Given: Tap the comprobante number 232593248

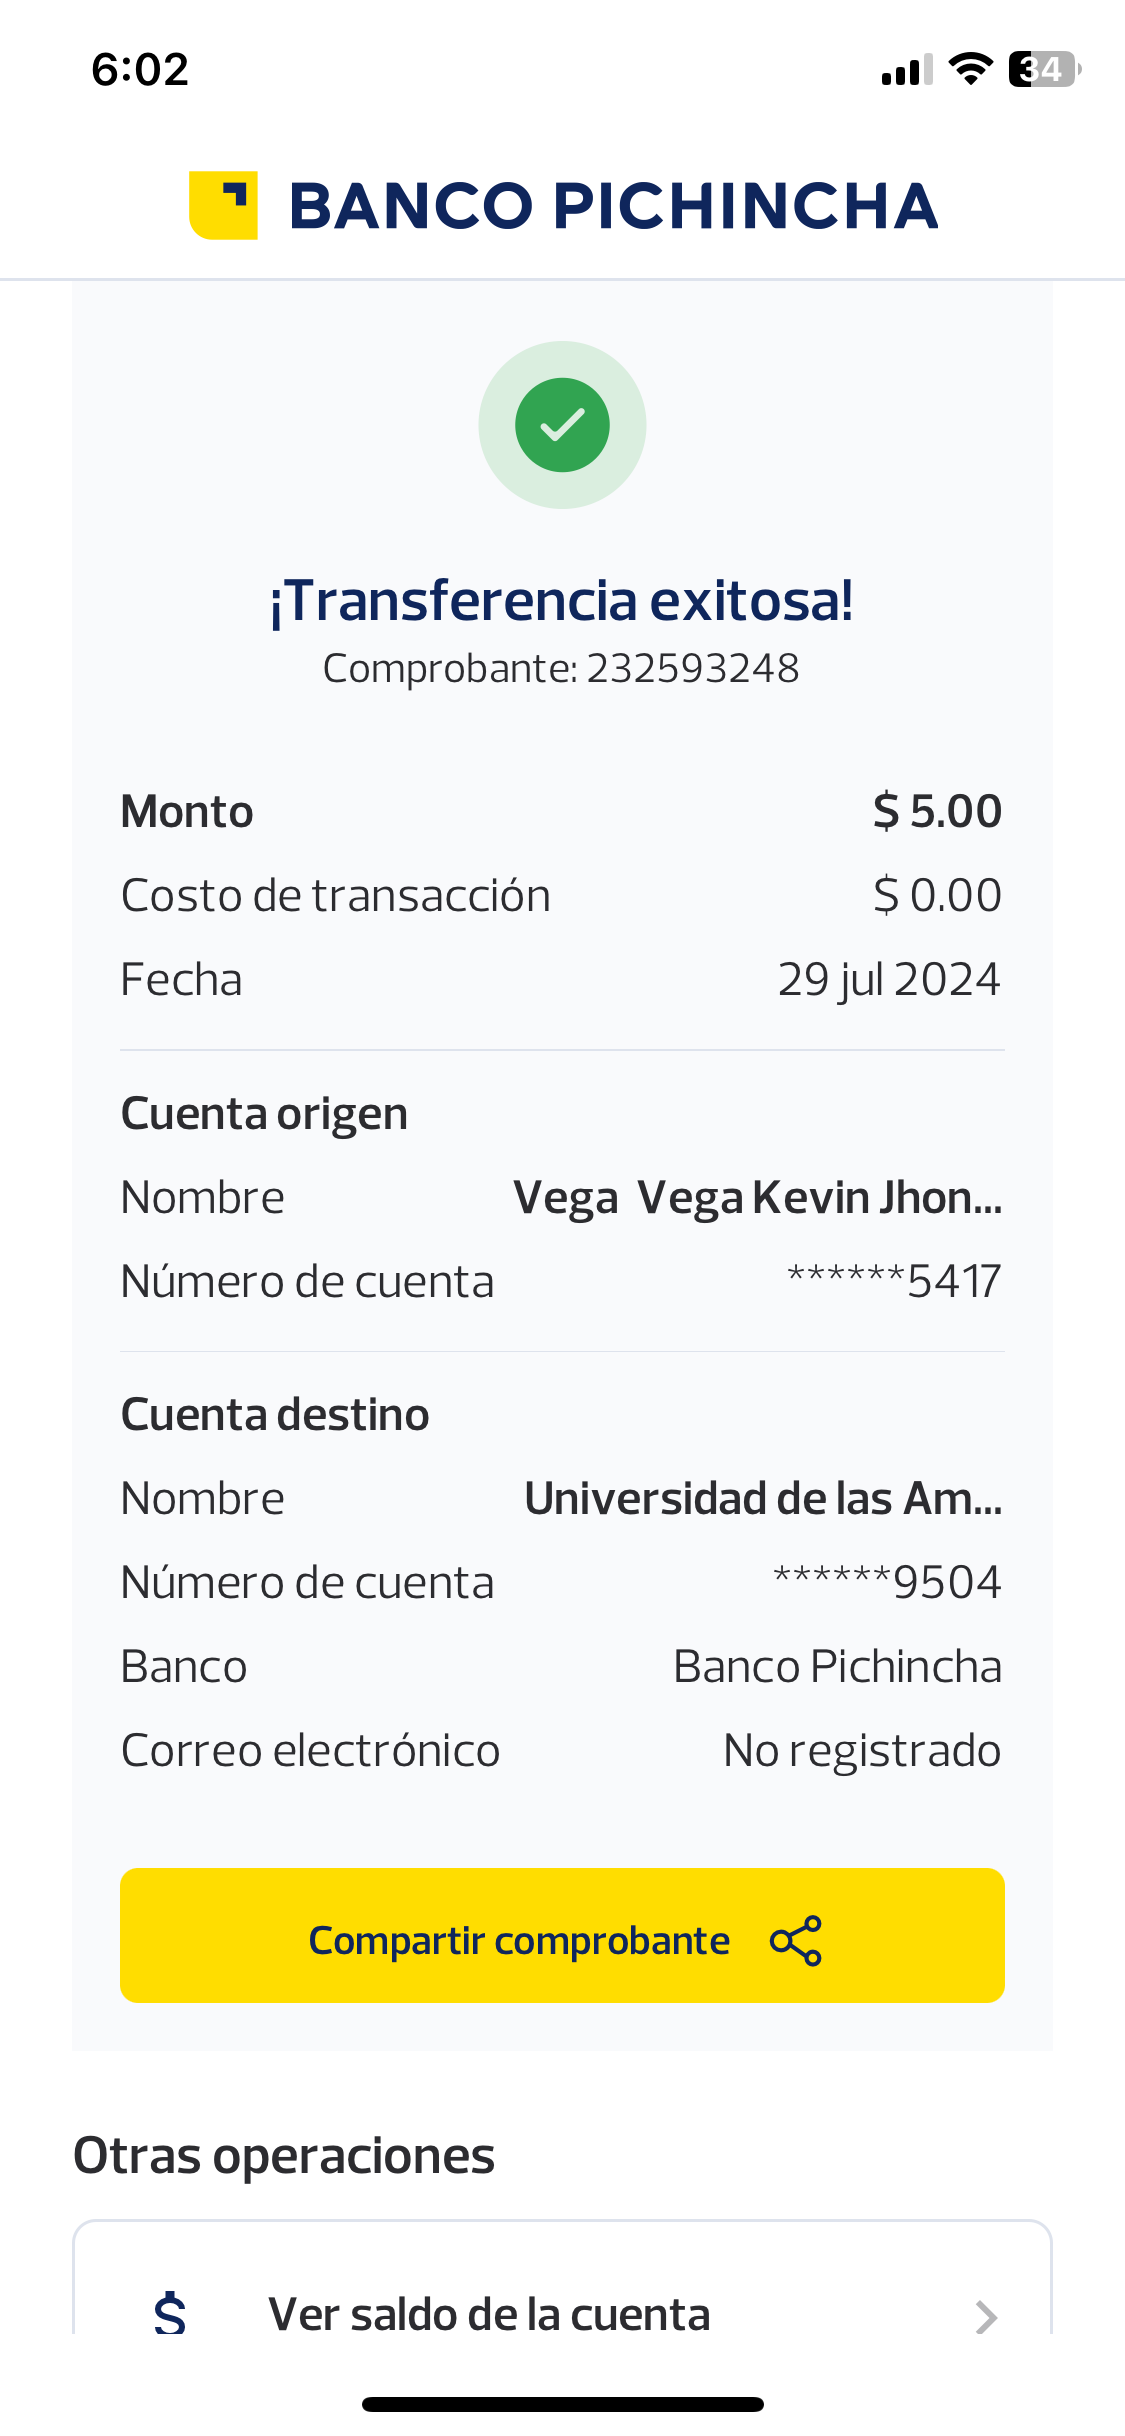Looking at the screenshot, I should coord(692,668).
